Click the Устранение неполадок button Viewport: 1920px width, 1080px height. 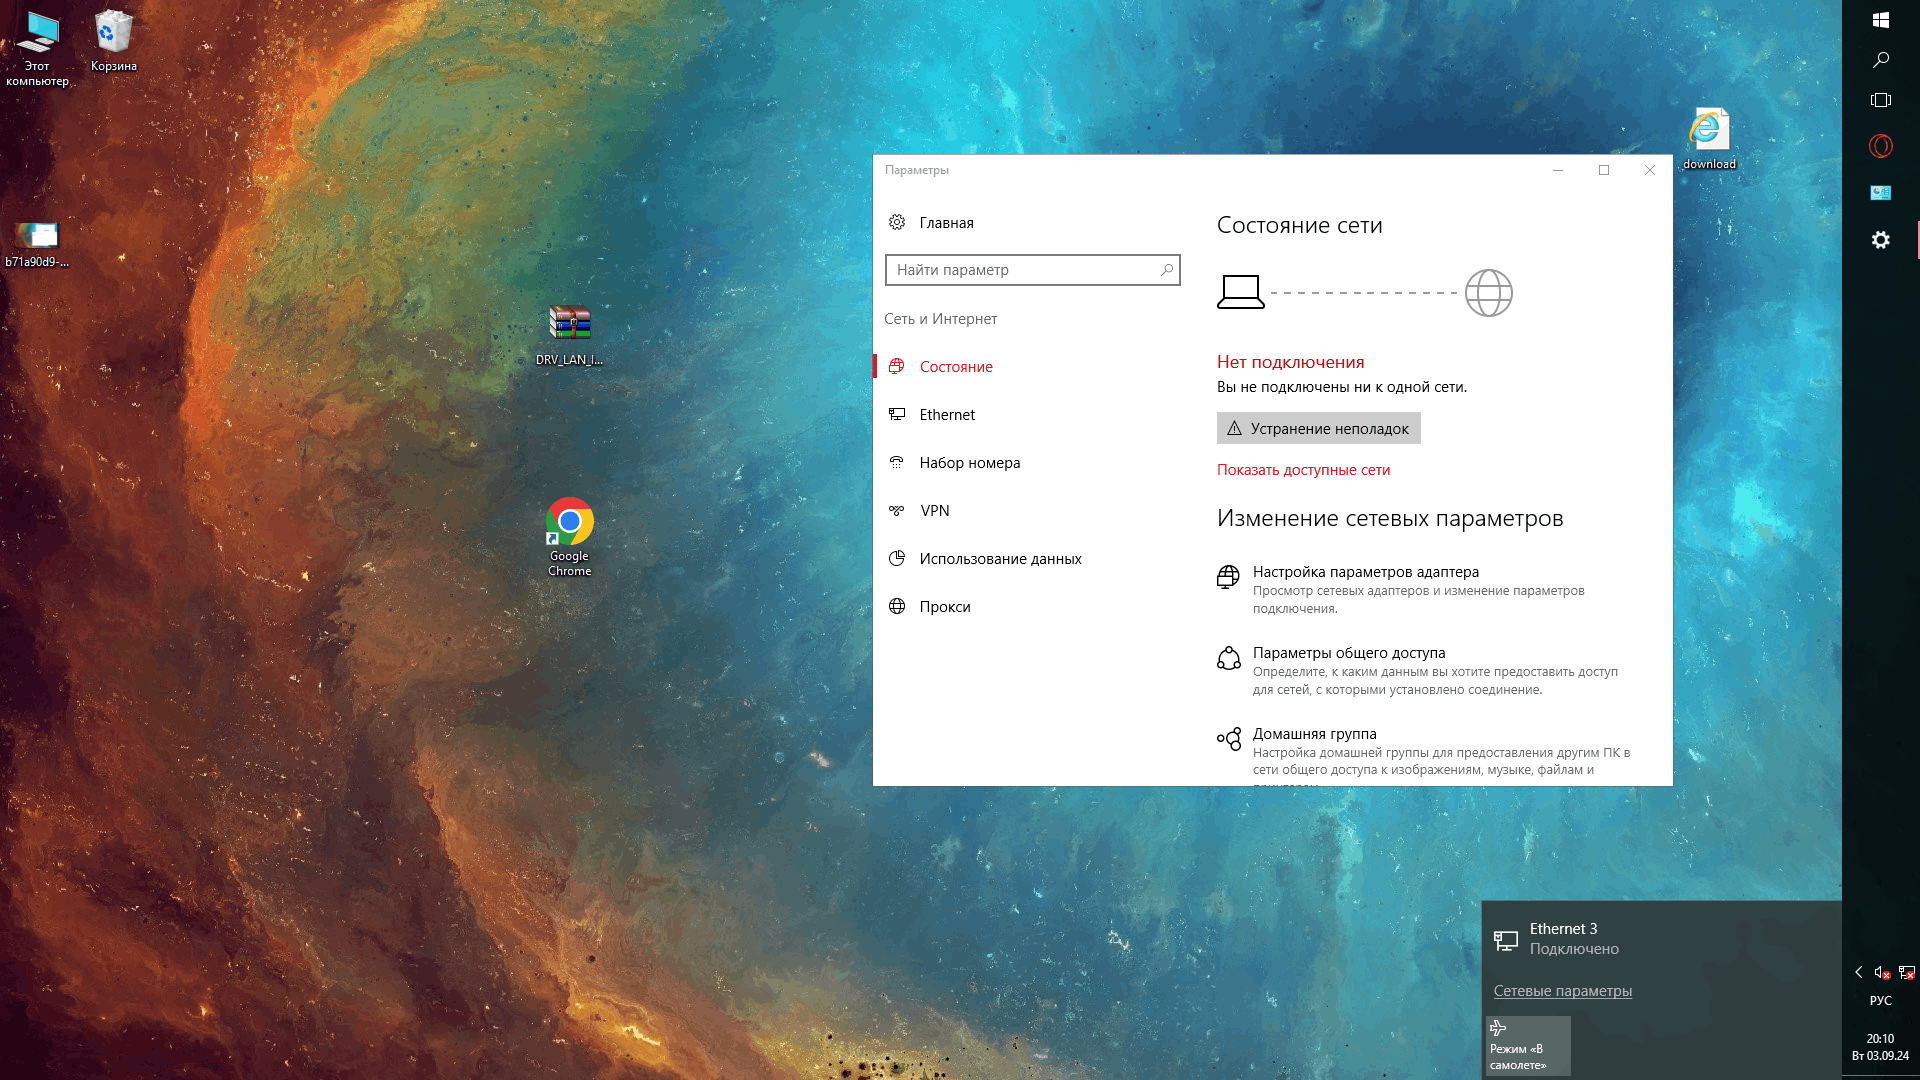1318,429
